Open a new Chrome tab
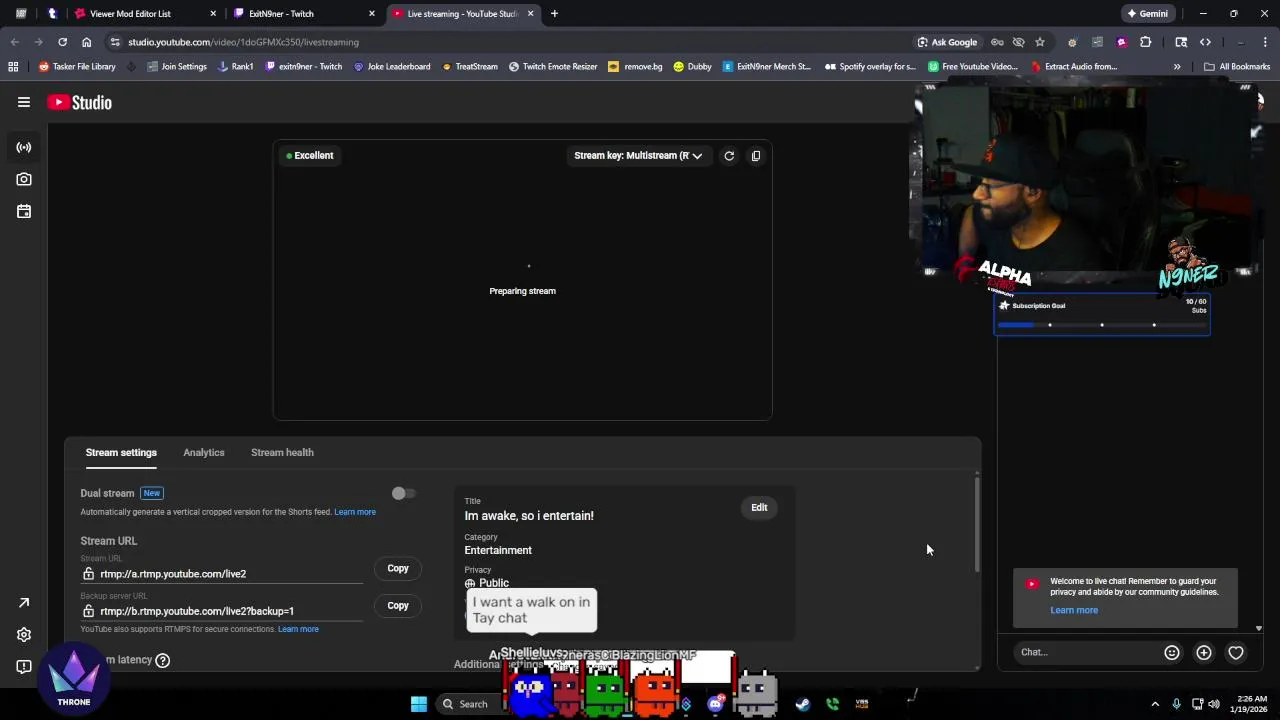Viewport: 1280px width, 720px height. tap(554, 14)
